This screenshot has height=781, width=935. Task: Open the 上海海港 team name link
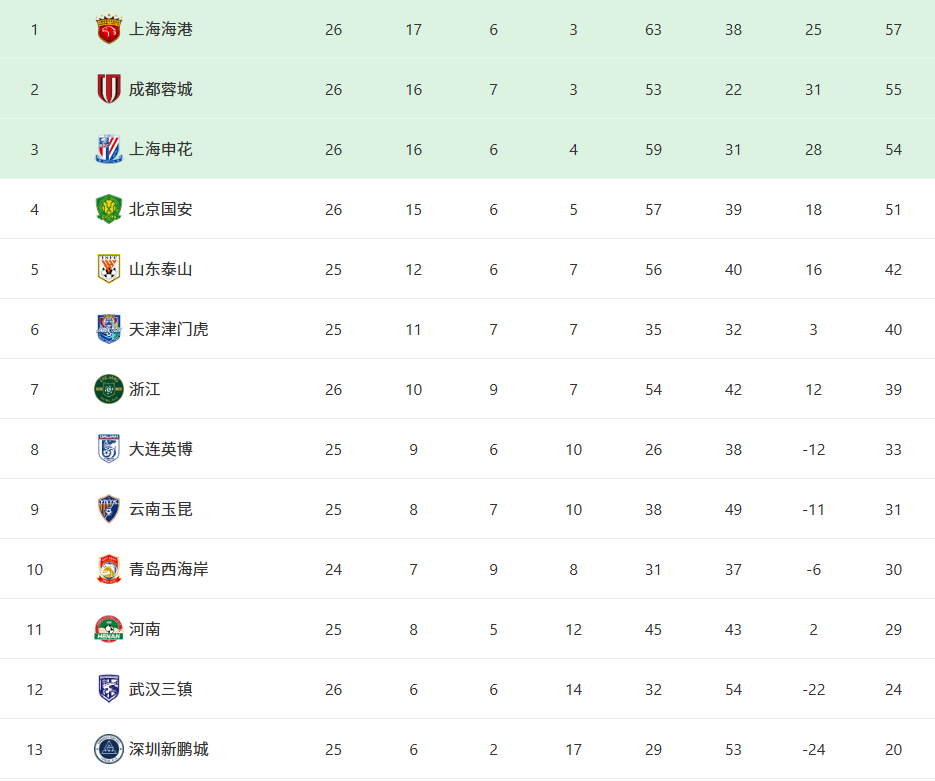coord(160,30)
